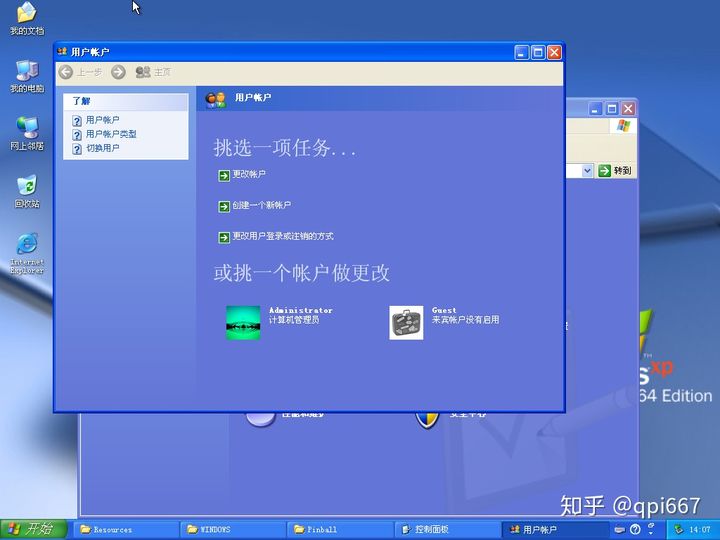Click the 转到 go button in back window
This screenshot has width=720, height=540.
[615, 170]
